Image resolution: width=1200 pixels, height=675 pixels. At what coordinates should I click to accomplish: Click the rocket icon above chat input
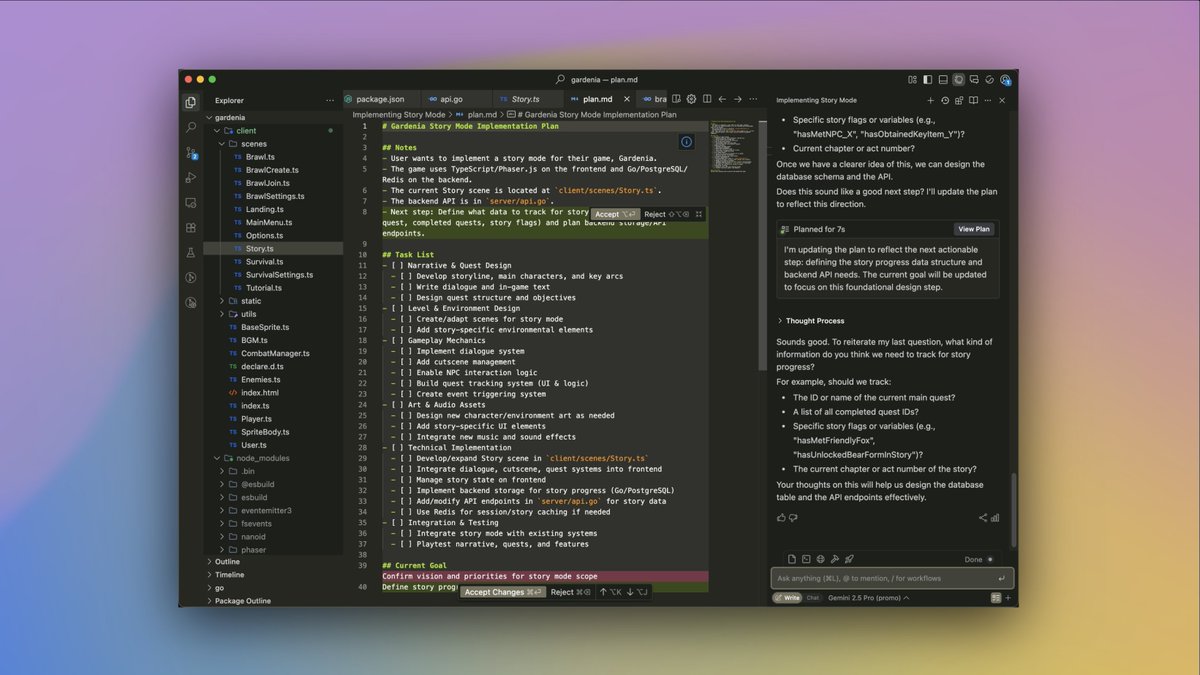tap(848, 559)
